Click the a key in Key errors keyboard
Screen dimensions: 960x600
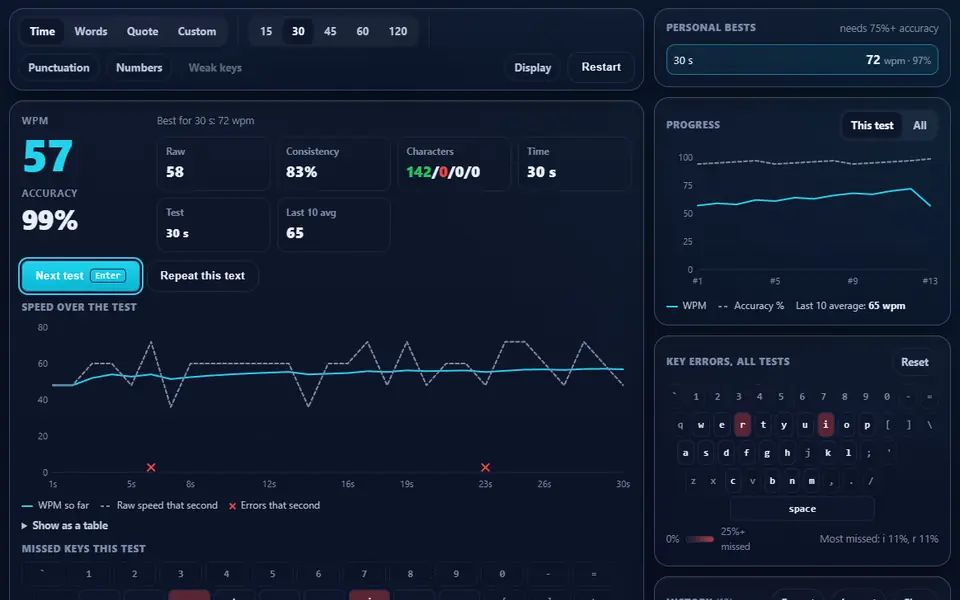click(685, 452)
